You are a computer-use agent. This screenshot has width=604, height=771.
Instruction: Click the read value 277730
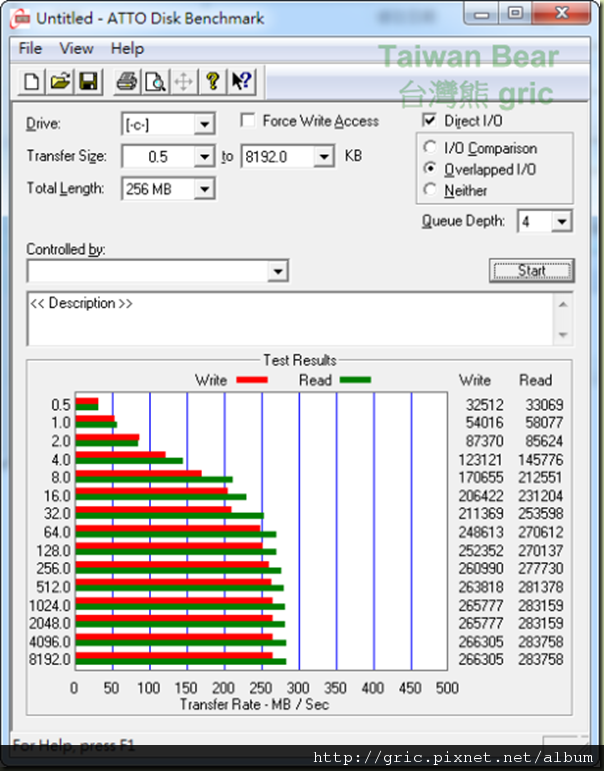click(541, 568)
